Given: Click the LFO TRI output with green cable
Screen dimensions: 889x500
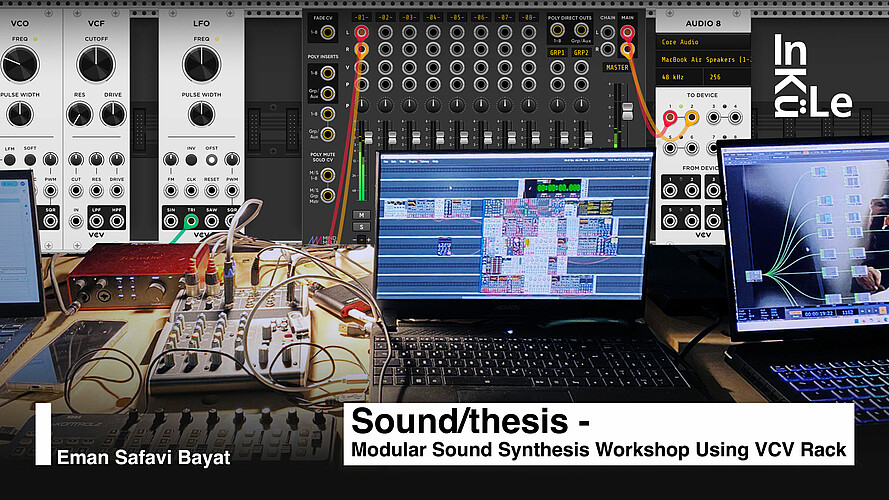Looking at the screenshot, I should [191, 221].
